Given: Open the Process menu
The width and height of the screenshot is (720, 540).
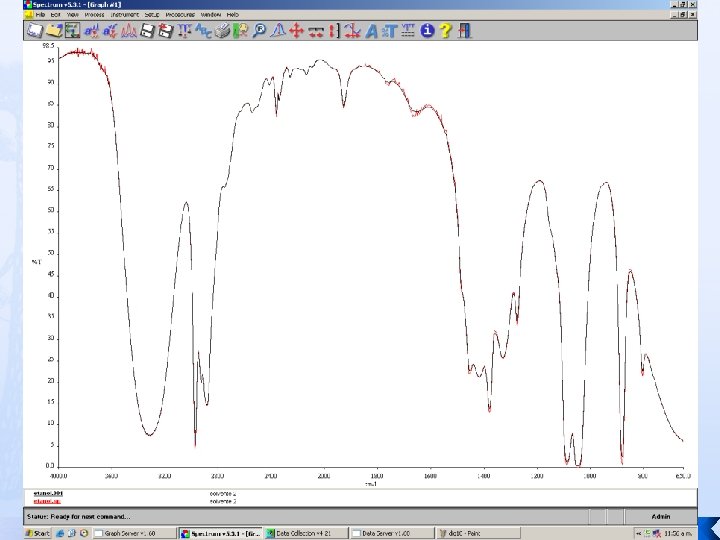Looking at the screenshot, I should (94, 15).
